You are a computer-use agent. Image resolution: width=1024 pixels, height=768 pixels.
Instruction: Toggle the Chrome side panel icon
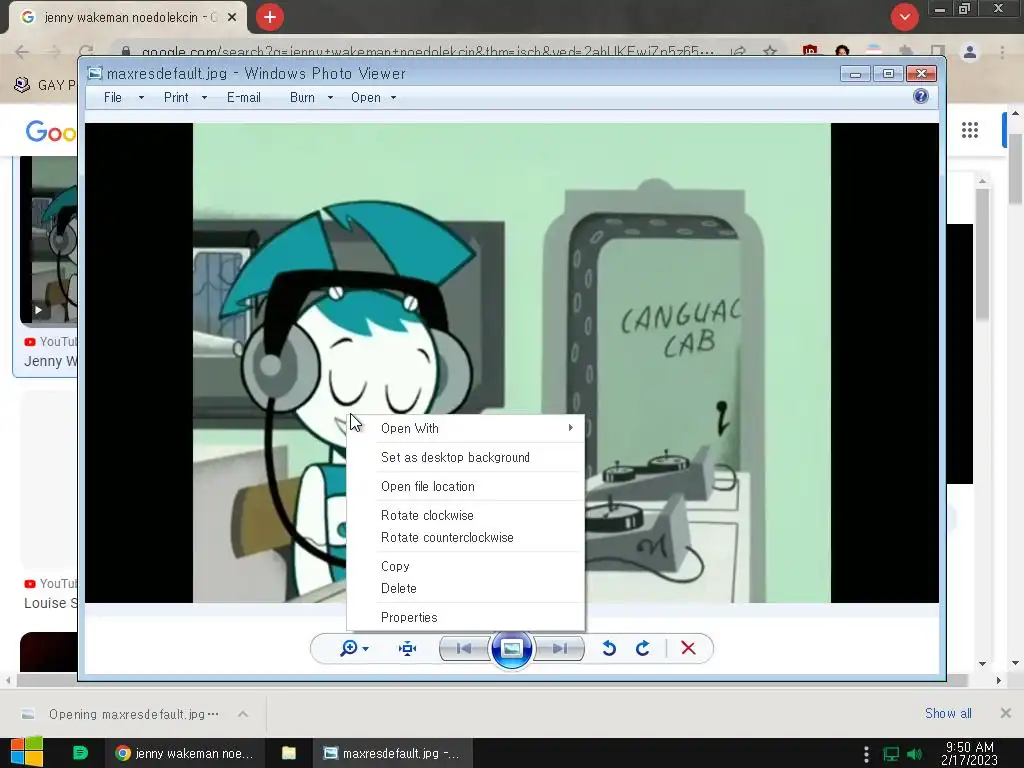coord(938,52)
